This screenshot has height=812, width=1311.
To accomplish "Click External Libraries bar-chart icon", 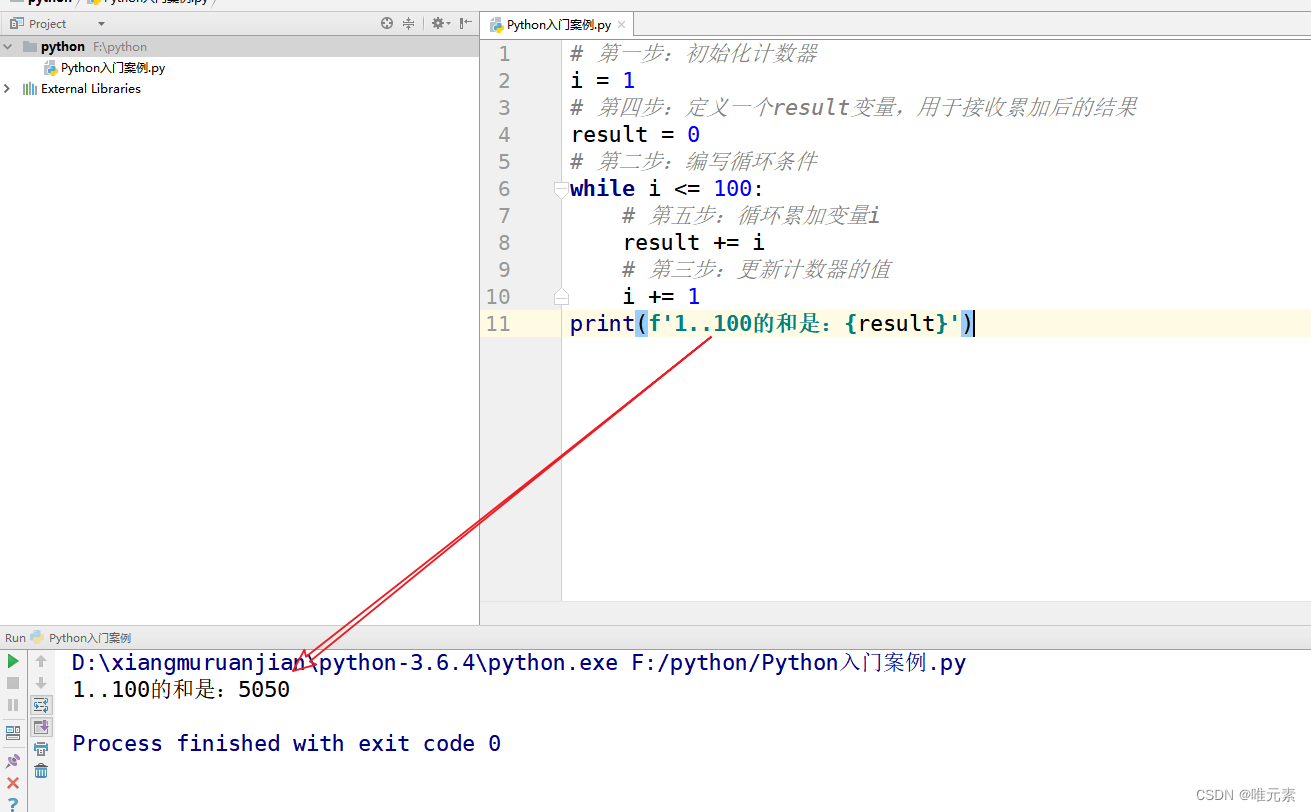I will [x=30, y=89].
